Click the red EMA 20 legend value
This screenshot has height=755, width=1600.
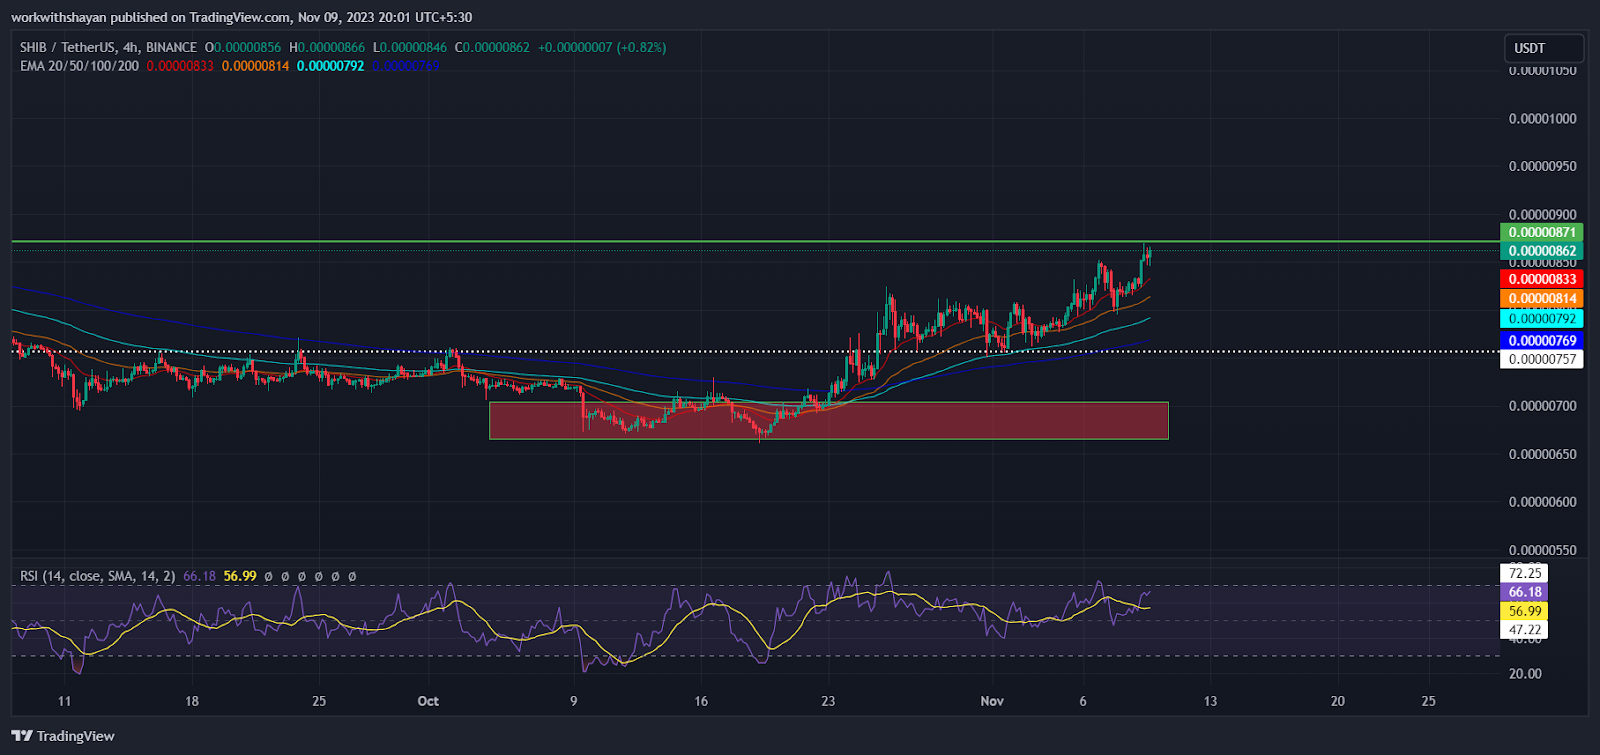coord(180,66)
